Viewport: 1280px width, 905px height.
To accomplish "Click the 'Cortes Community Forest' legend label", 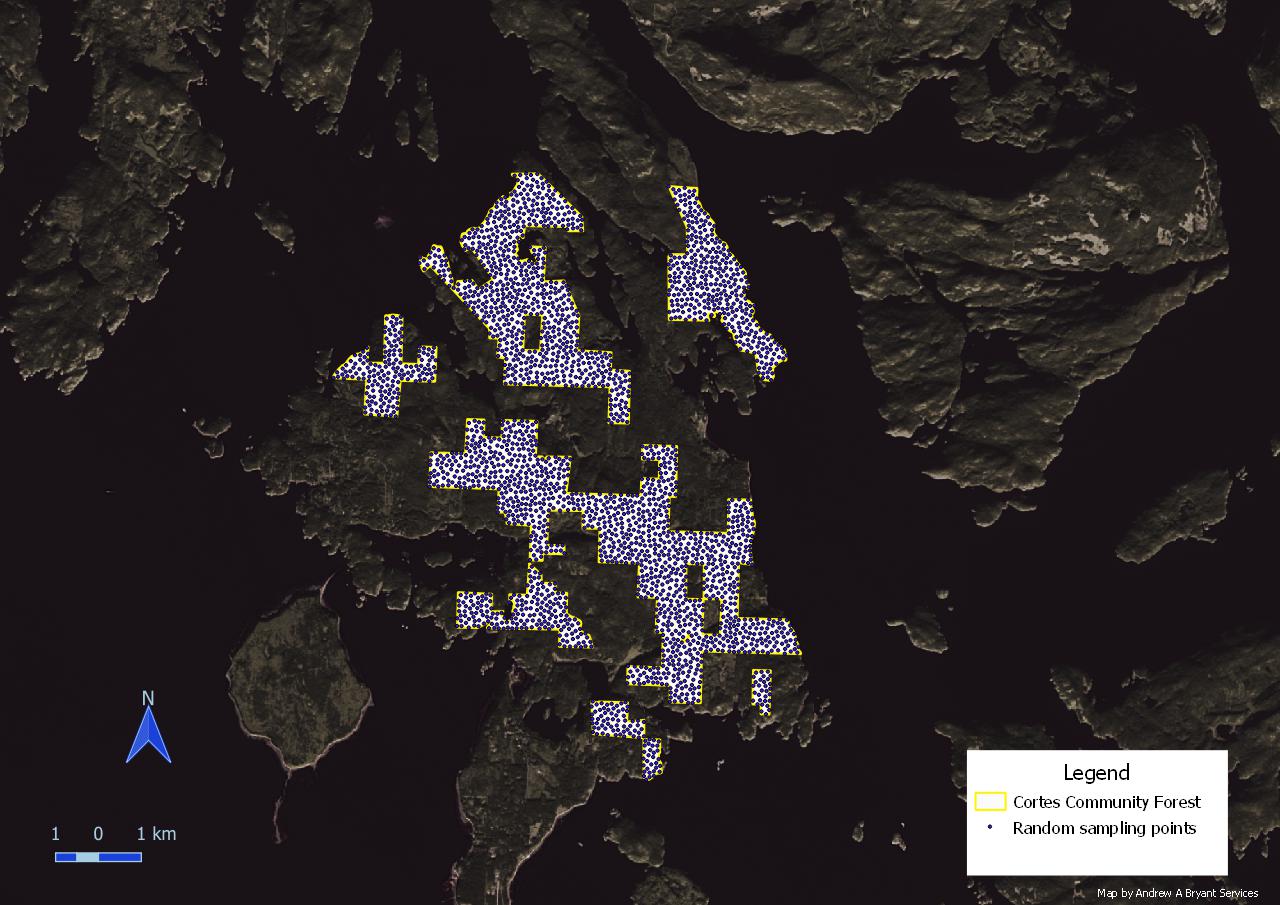I will [1106, 802].
